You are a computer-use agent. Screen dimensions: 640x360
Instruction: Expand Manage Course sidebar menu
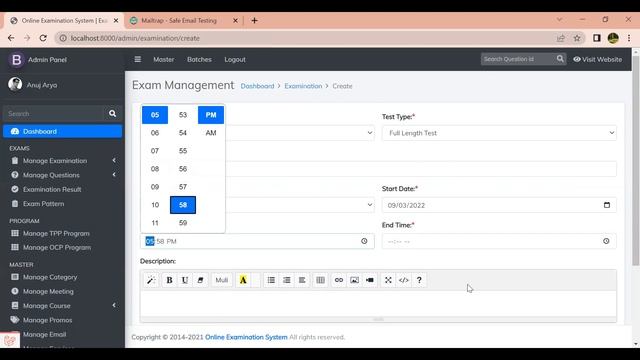[62, 306]
